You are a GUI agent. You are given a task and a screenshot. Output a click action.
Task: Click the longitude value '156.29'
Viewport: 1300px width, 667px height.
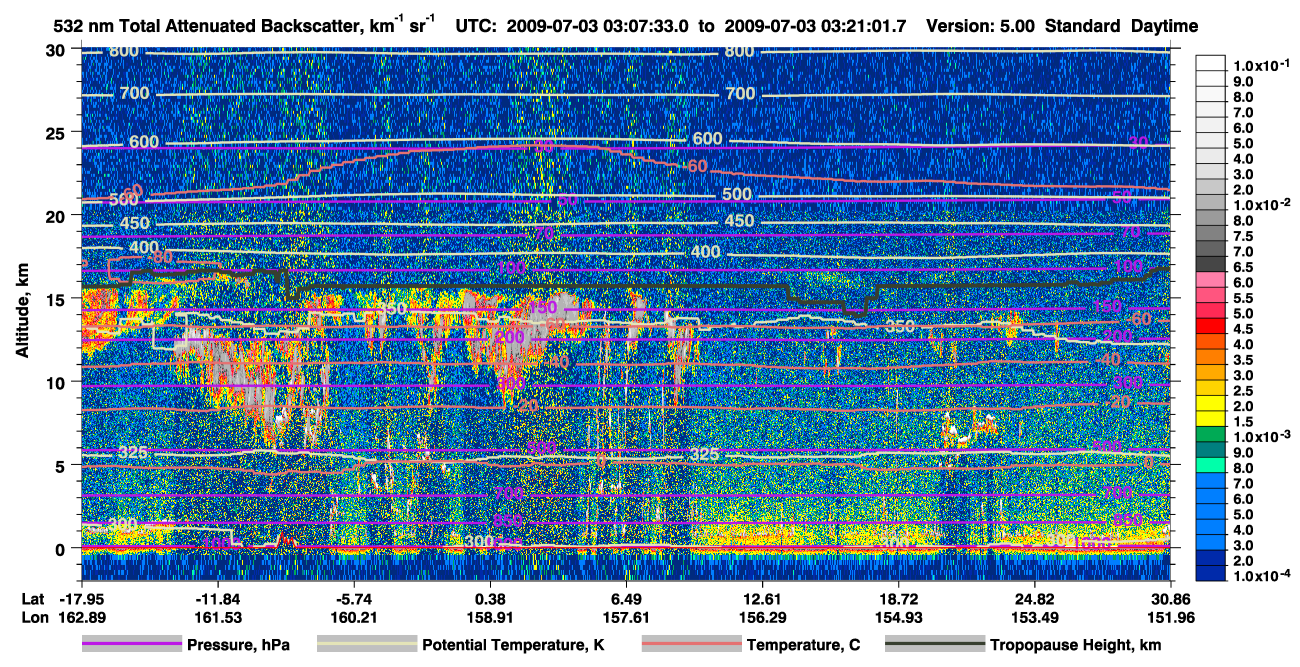[x=762, y=618]
